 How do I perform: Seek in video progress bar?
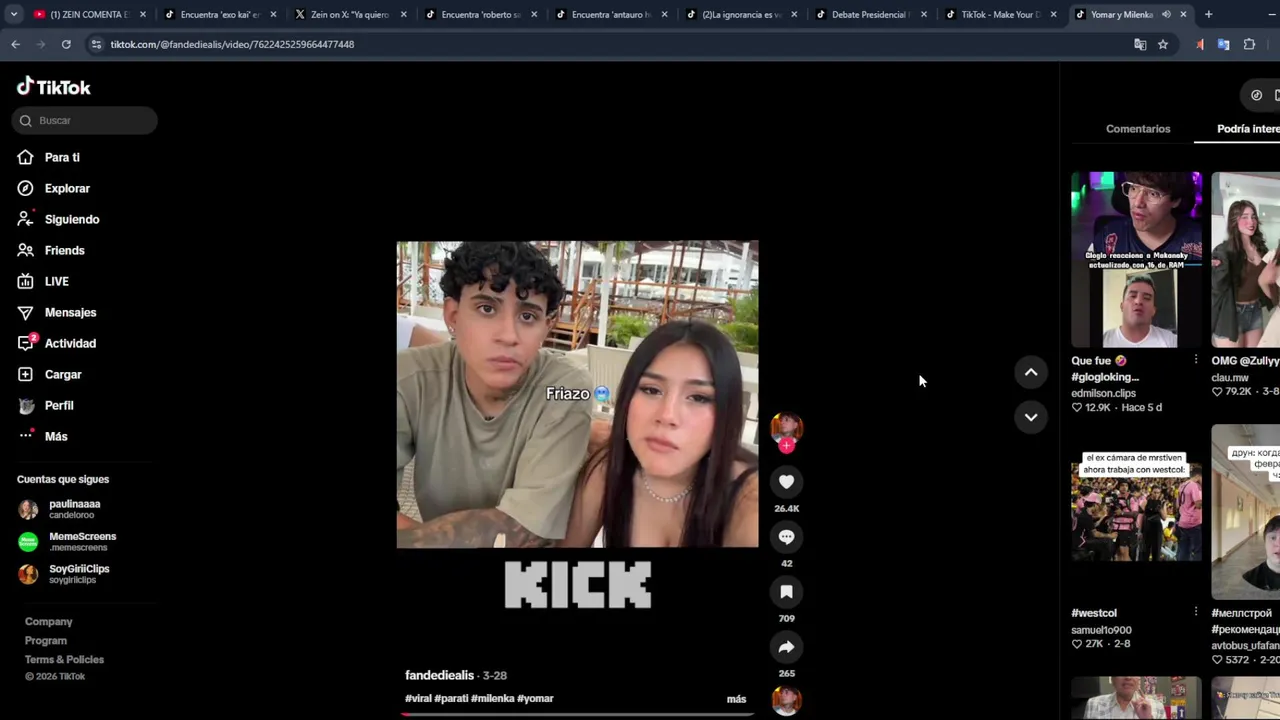pyautogui.click(x=577, y=714)
